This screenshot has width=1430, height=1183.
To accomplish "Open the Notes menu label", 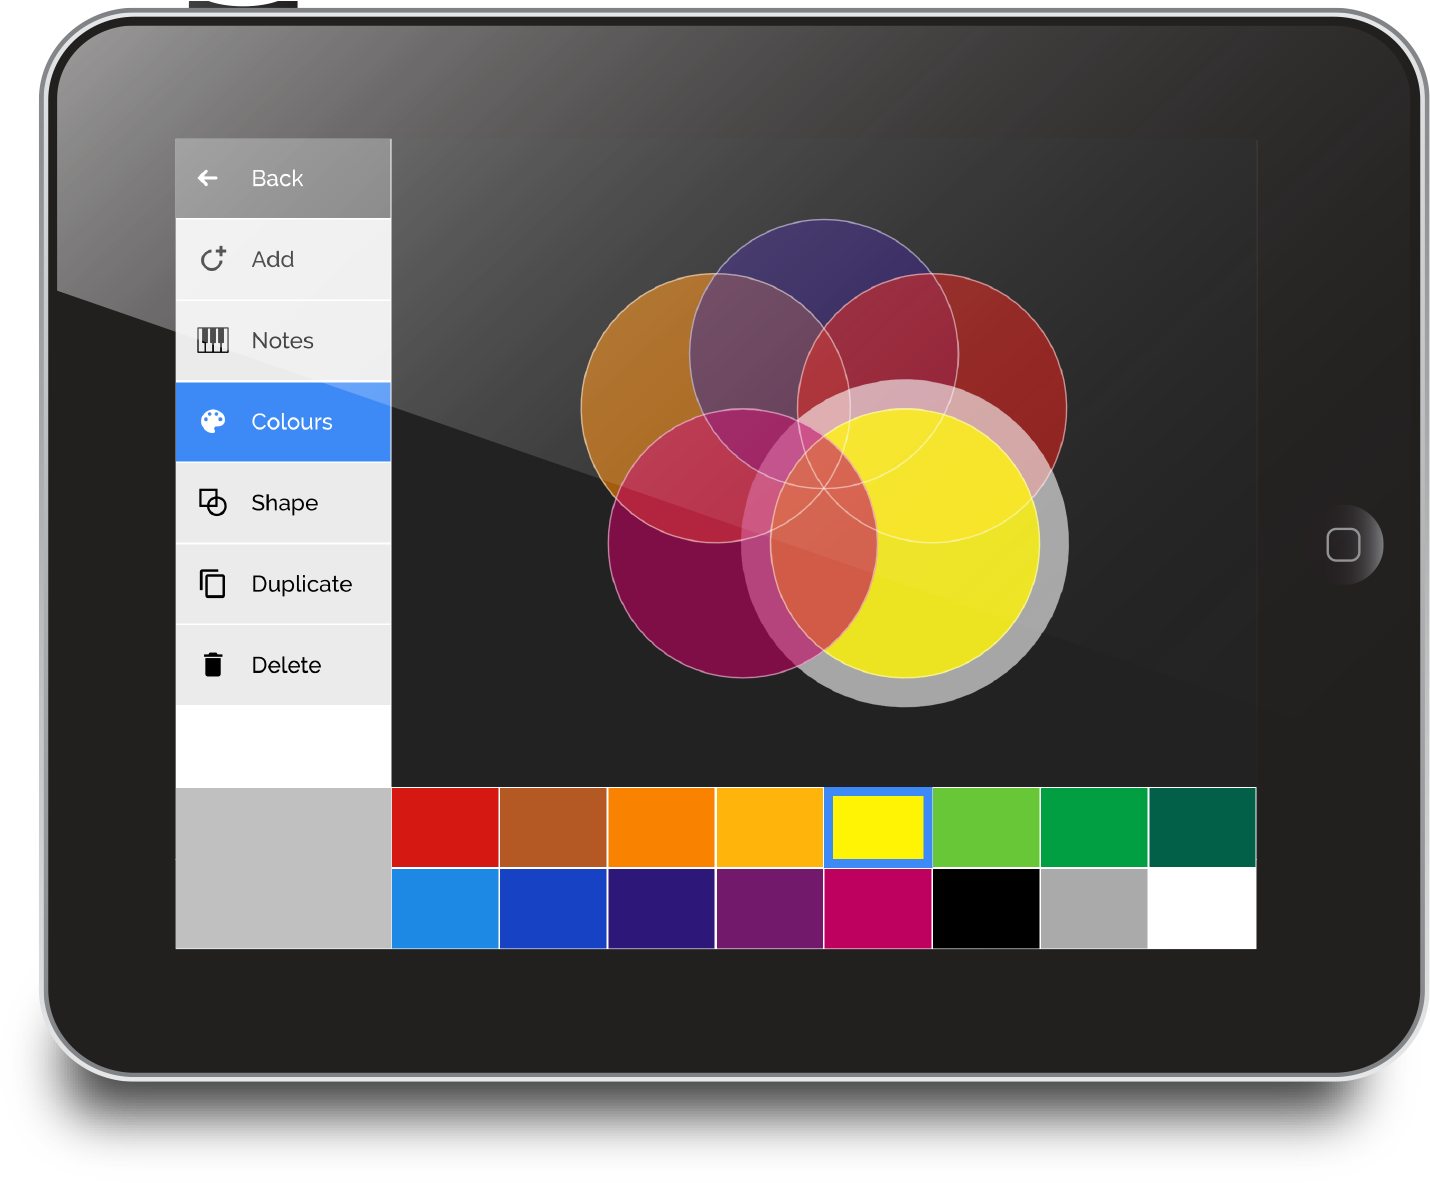I will [x=283, y=340].
